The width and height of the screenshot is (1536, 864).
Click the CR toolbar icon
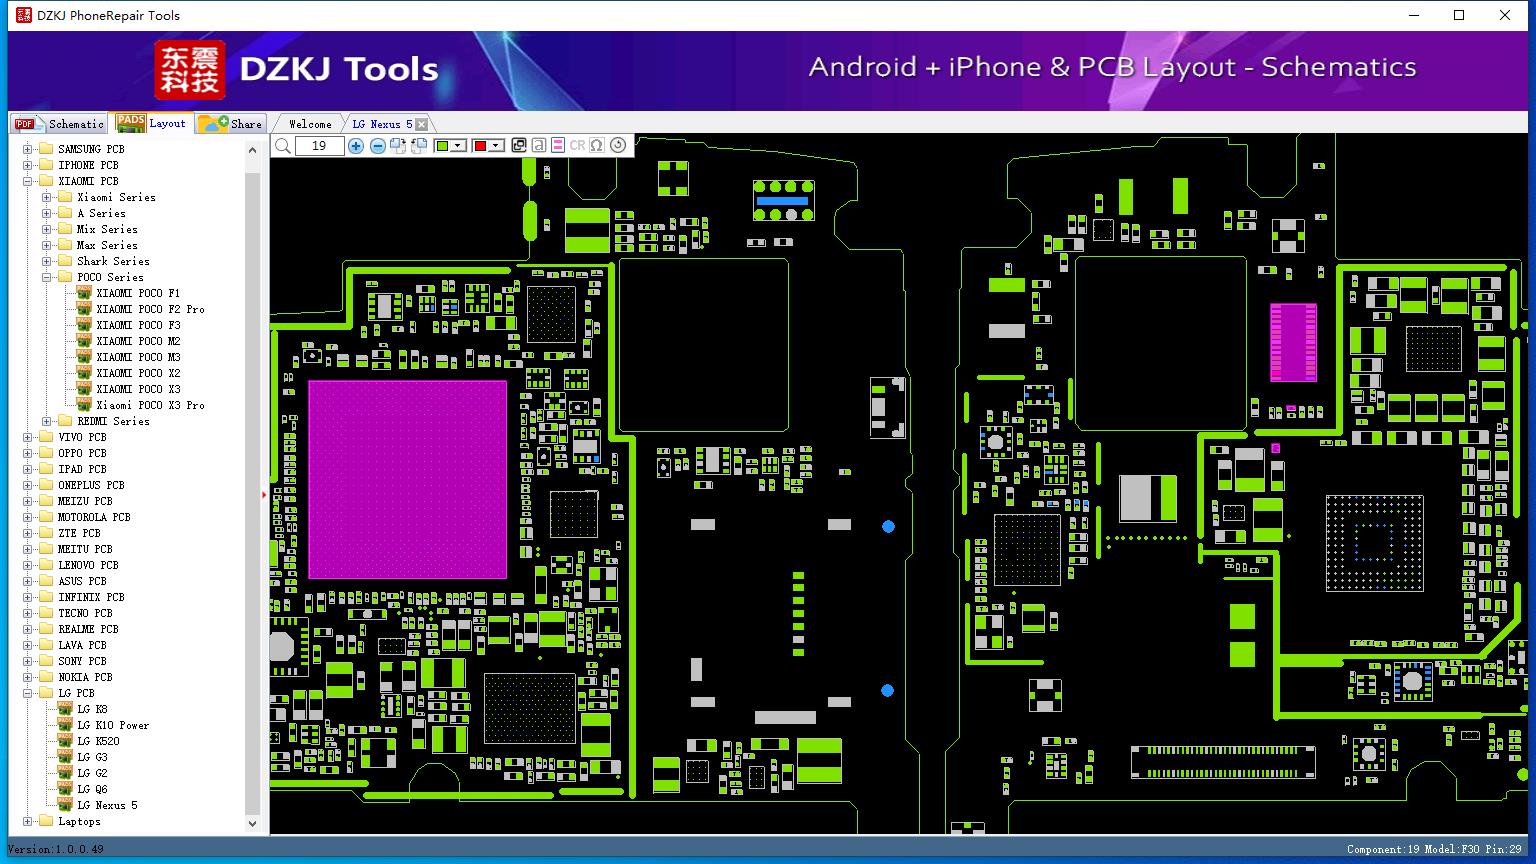(577, 146)
